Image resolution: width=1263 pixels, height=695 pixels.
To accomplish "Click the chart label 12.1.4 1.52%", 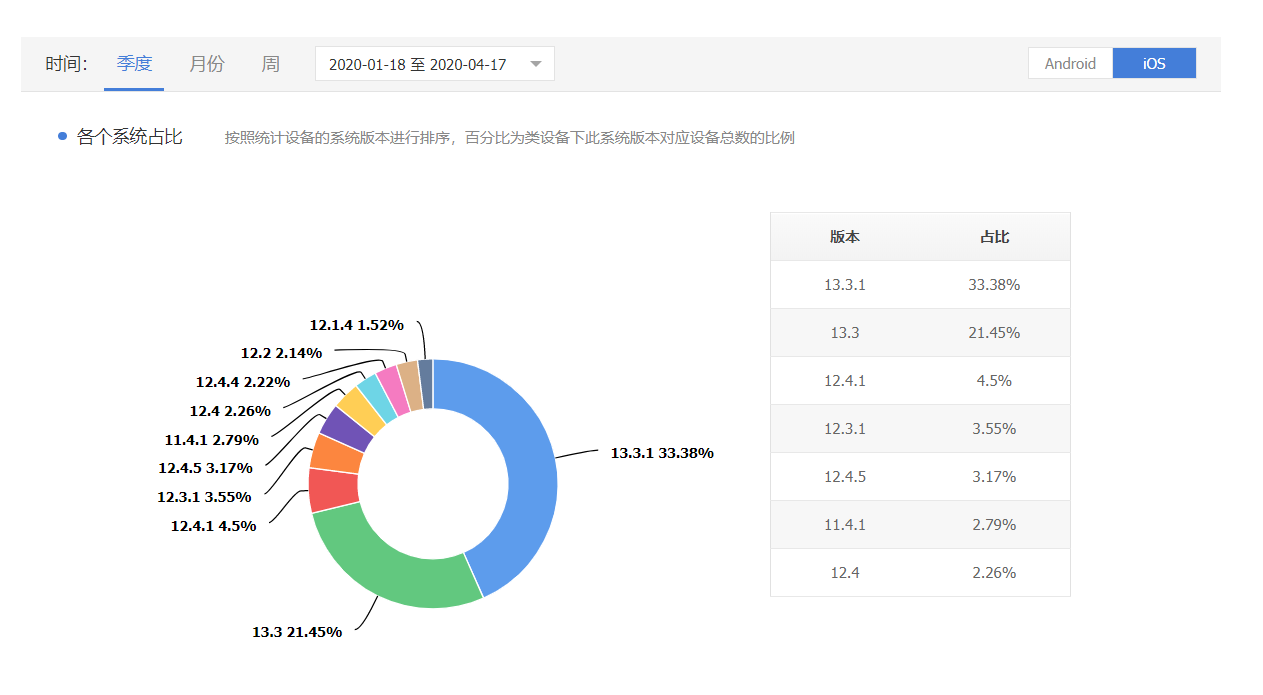I will (356, 324).
